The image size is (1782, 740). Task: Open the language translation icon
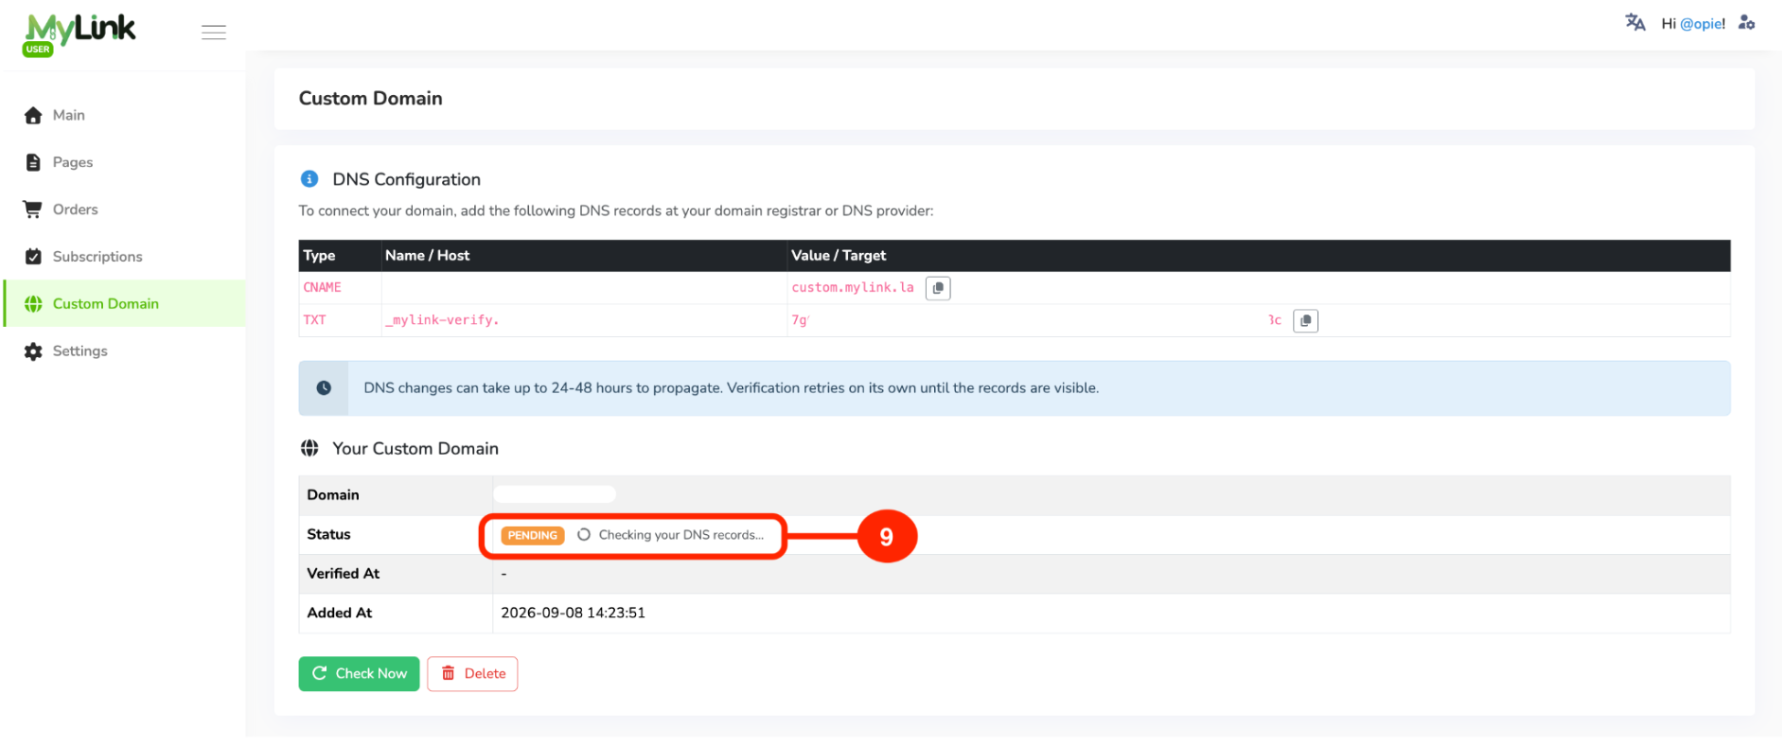coord(1635,23)
